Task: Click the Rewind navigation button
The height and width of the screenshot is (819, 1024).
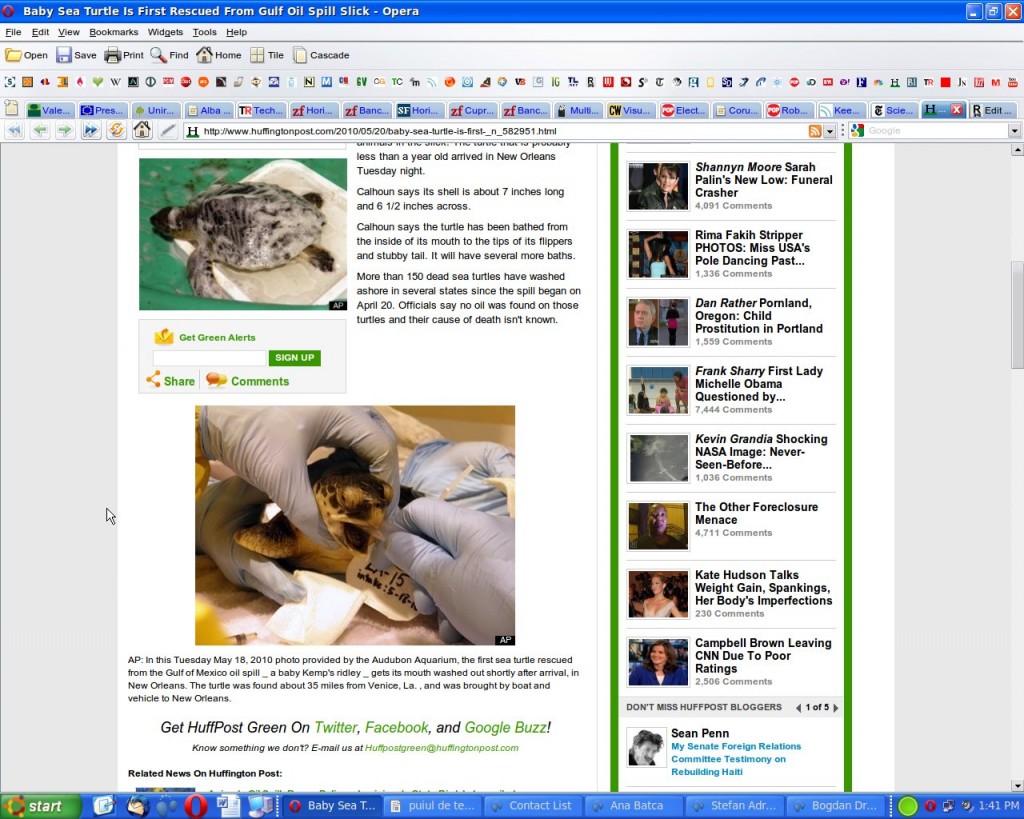Action: 15,131
